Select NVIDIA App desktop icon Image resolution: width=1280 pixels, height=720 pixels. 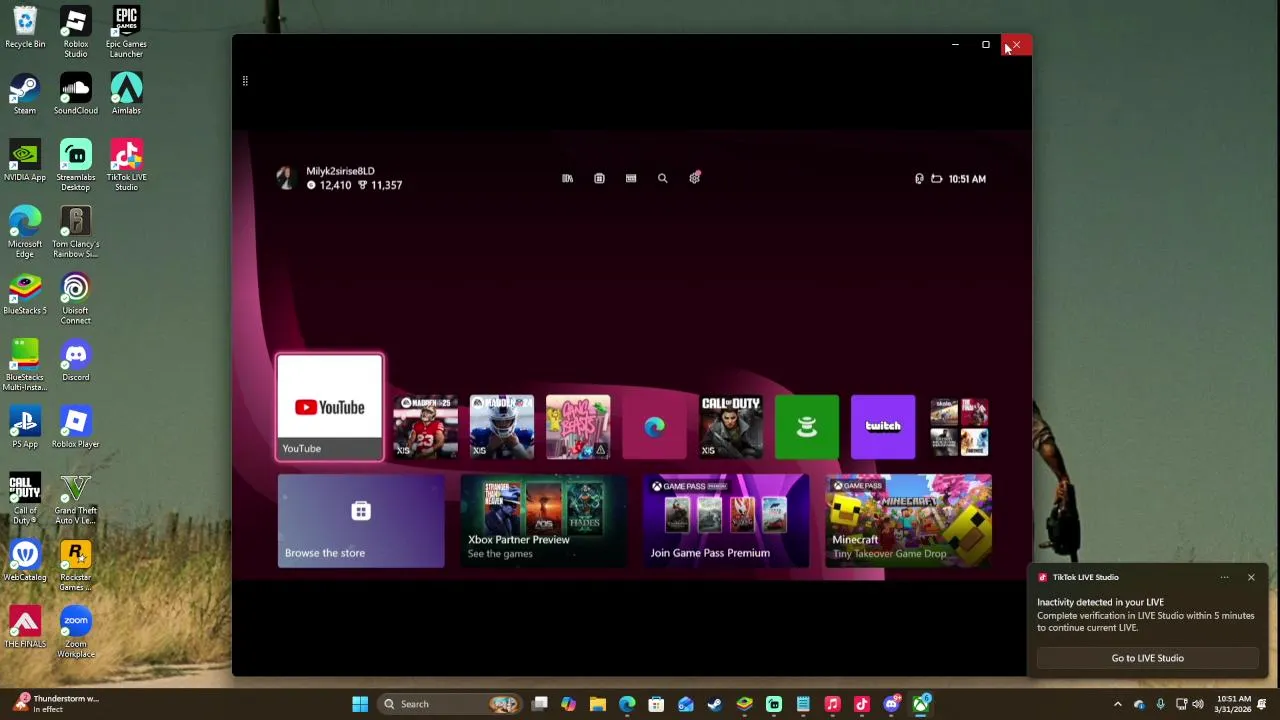(x=25, y=161)
